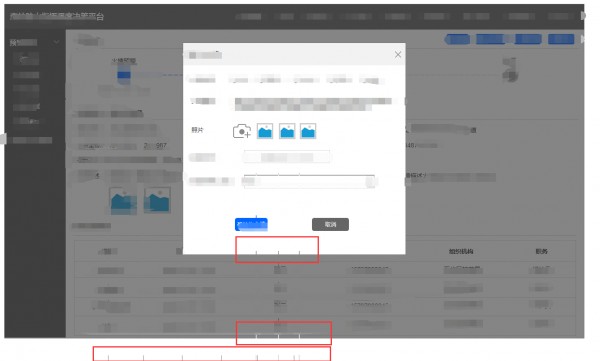View the second image thumbnail on the background page
The image size is (600, 361).
pyautogui.click(x=157, y=200)
